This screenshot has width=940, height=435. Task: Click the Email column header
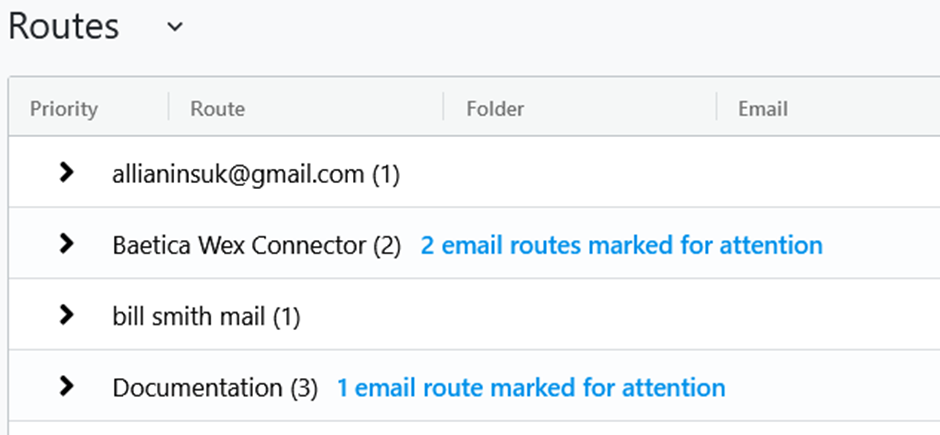pos(763,109)
